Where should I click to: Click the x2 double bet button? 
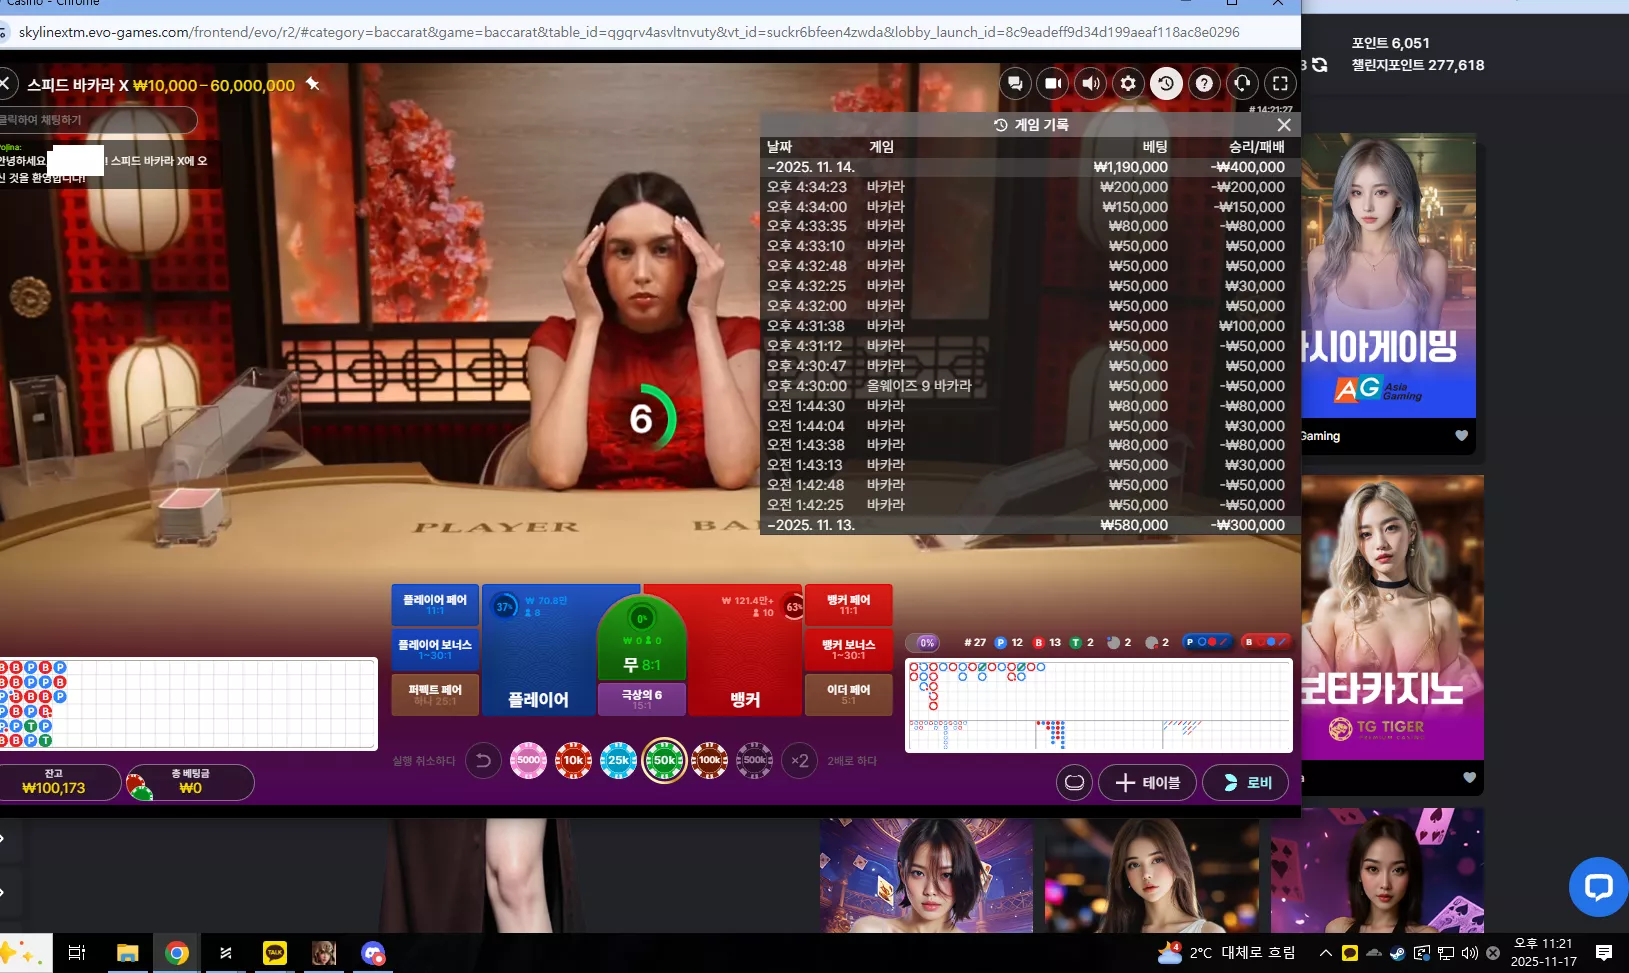(800, 761)
